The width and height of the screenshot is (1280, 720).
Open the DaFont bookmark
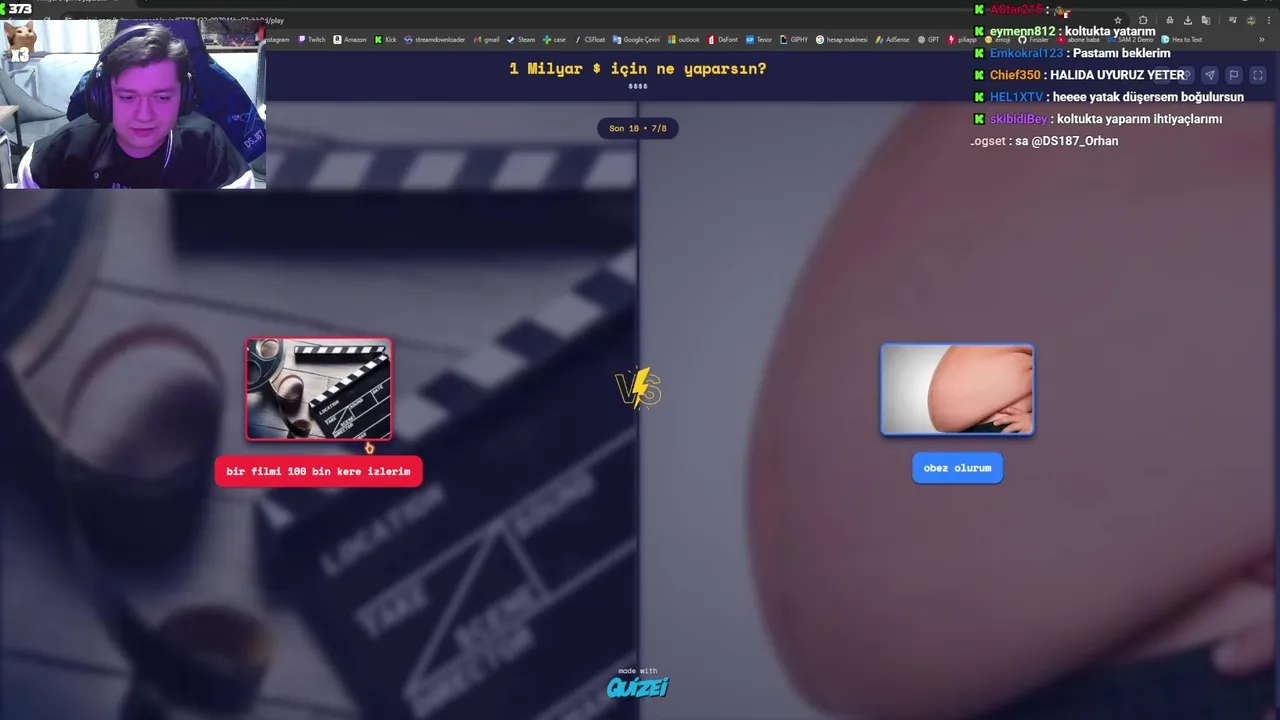click(723, 40)
